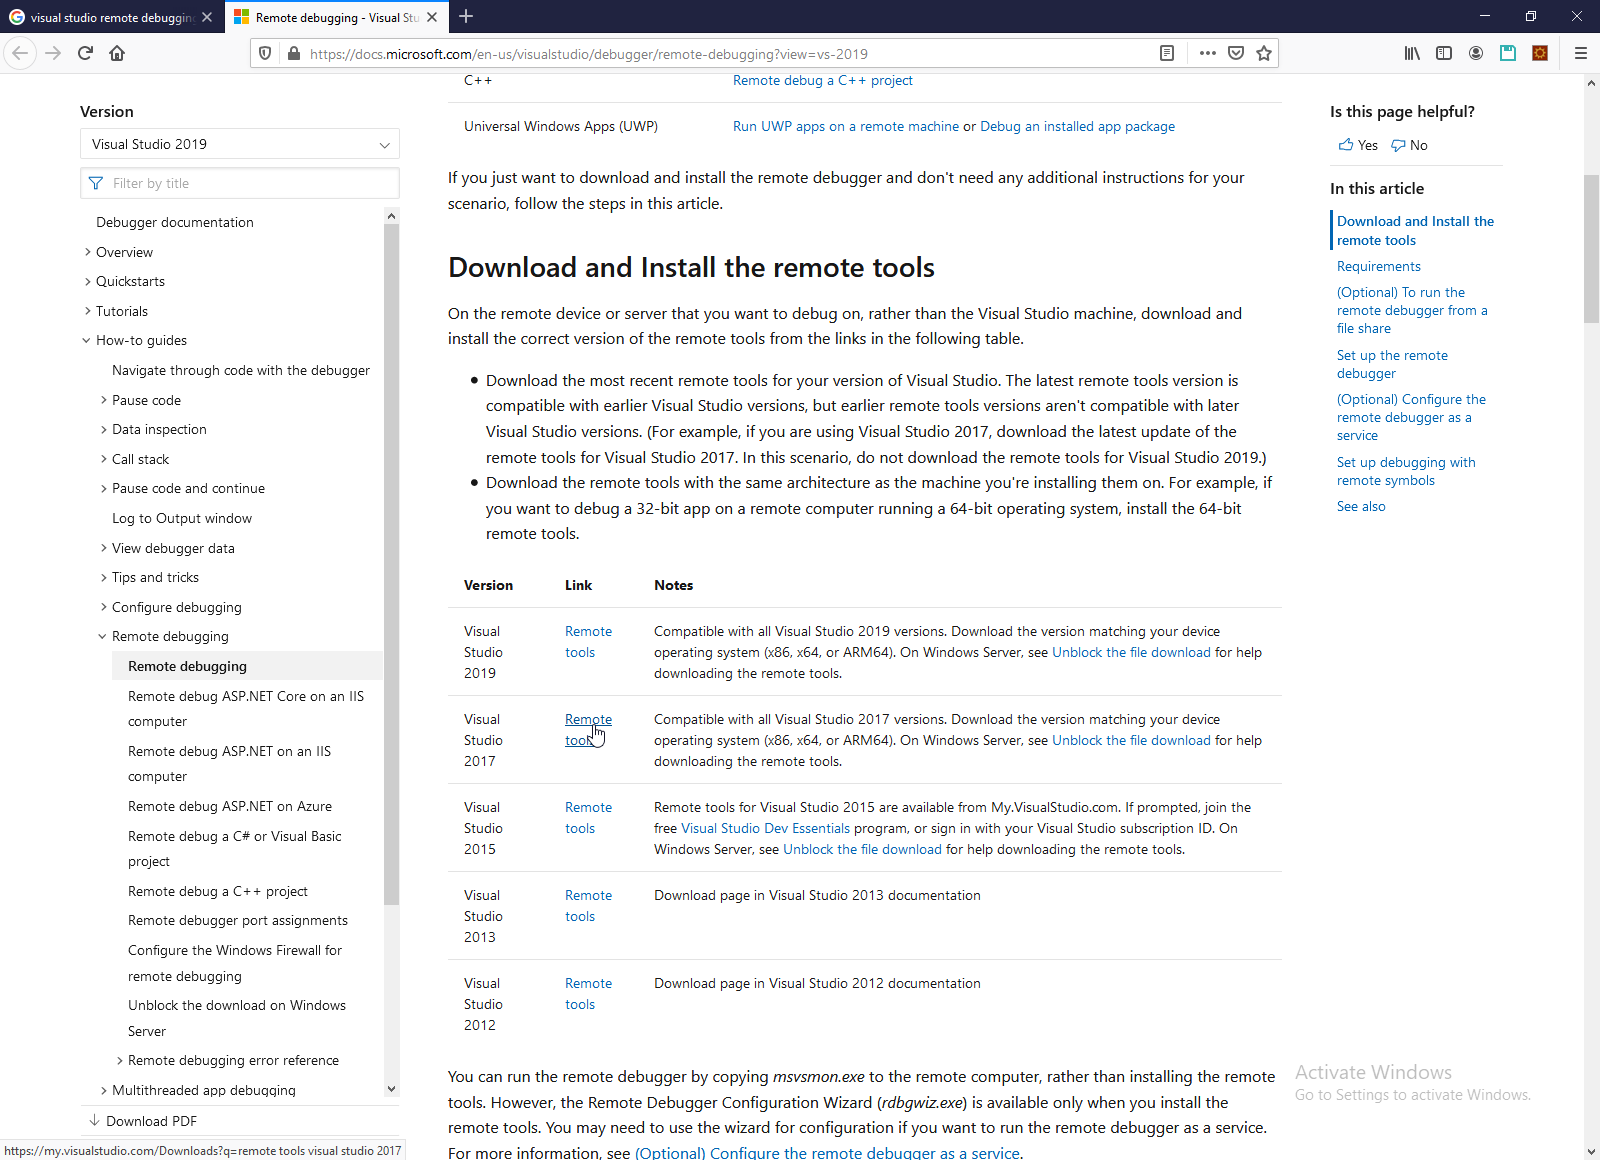Image resolution: width=1600 pixels, height=1160 pixels.
Task: Click the page scroll down arrow
Action: 1591,1151
